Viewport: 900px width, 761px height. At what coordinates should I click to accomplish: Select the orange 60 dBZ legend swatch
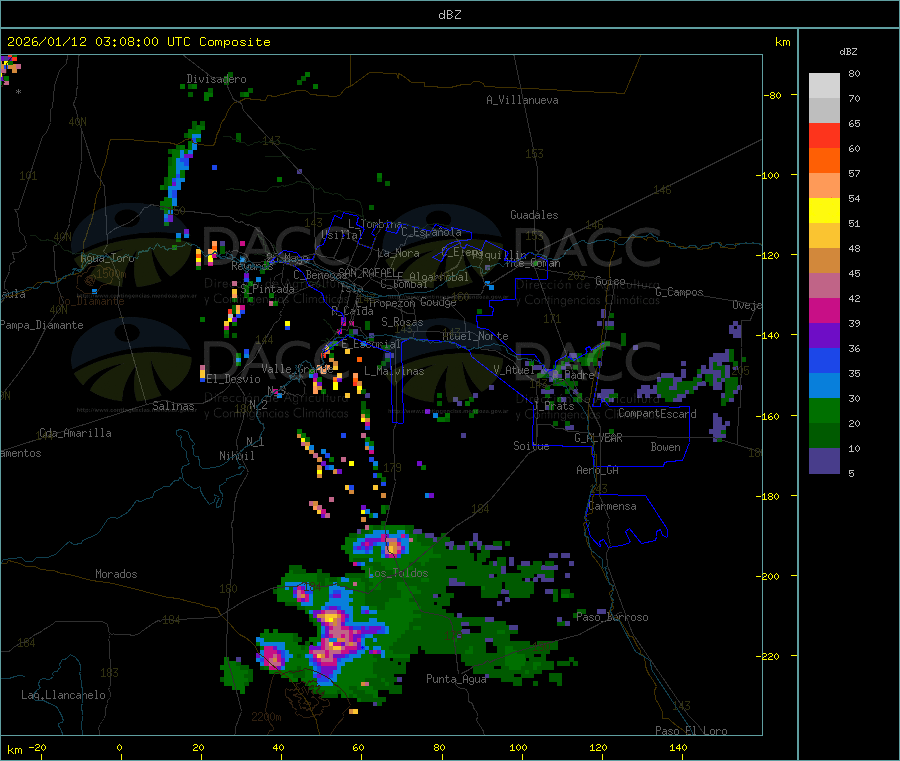(x=824, y=161)
